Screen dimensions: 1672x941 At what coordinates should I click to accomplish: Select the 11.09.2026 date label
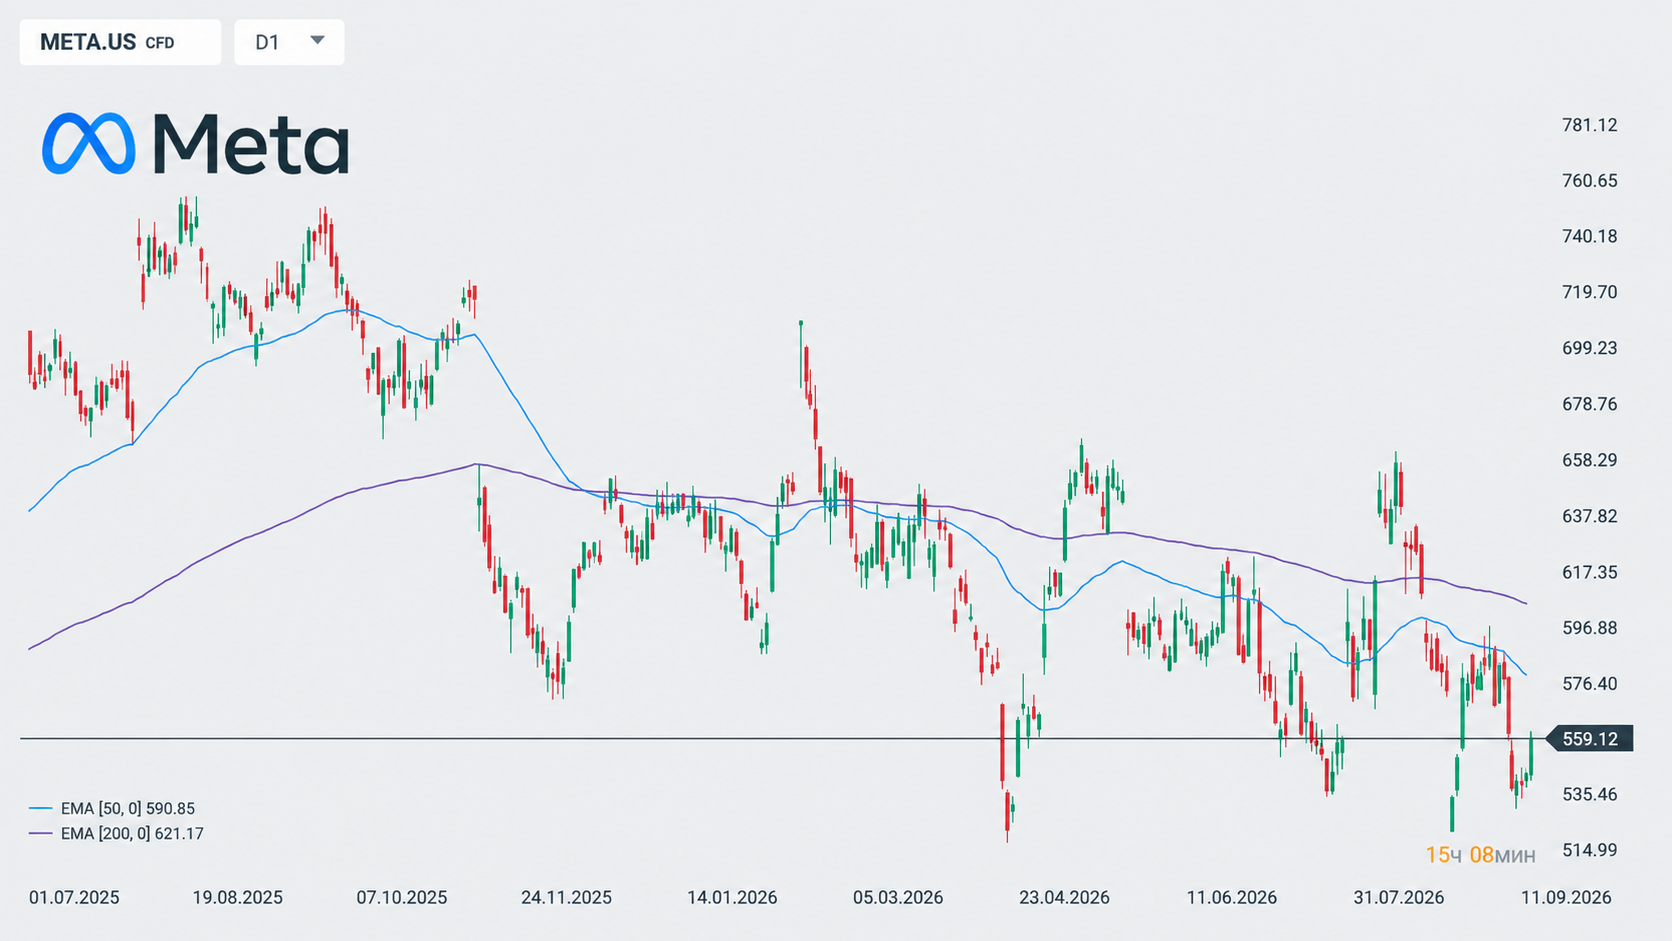tap(1566, 898)
